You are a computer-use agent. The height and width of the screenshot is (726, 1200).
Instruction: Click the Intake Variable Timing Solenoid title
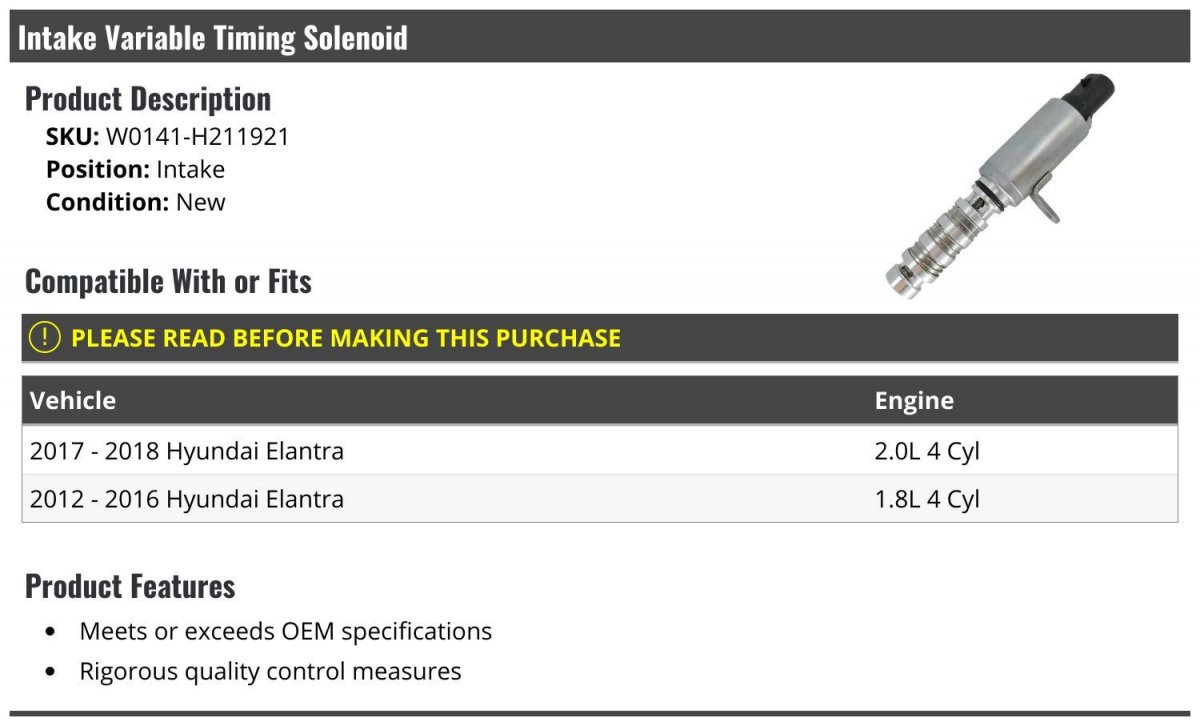click(x=213, y=38)
